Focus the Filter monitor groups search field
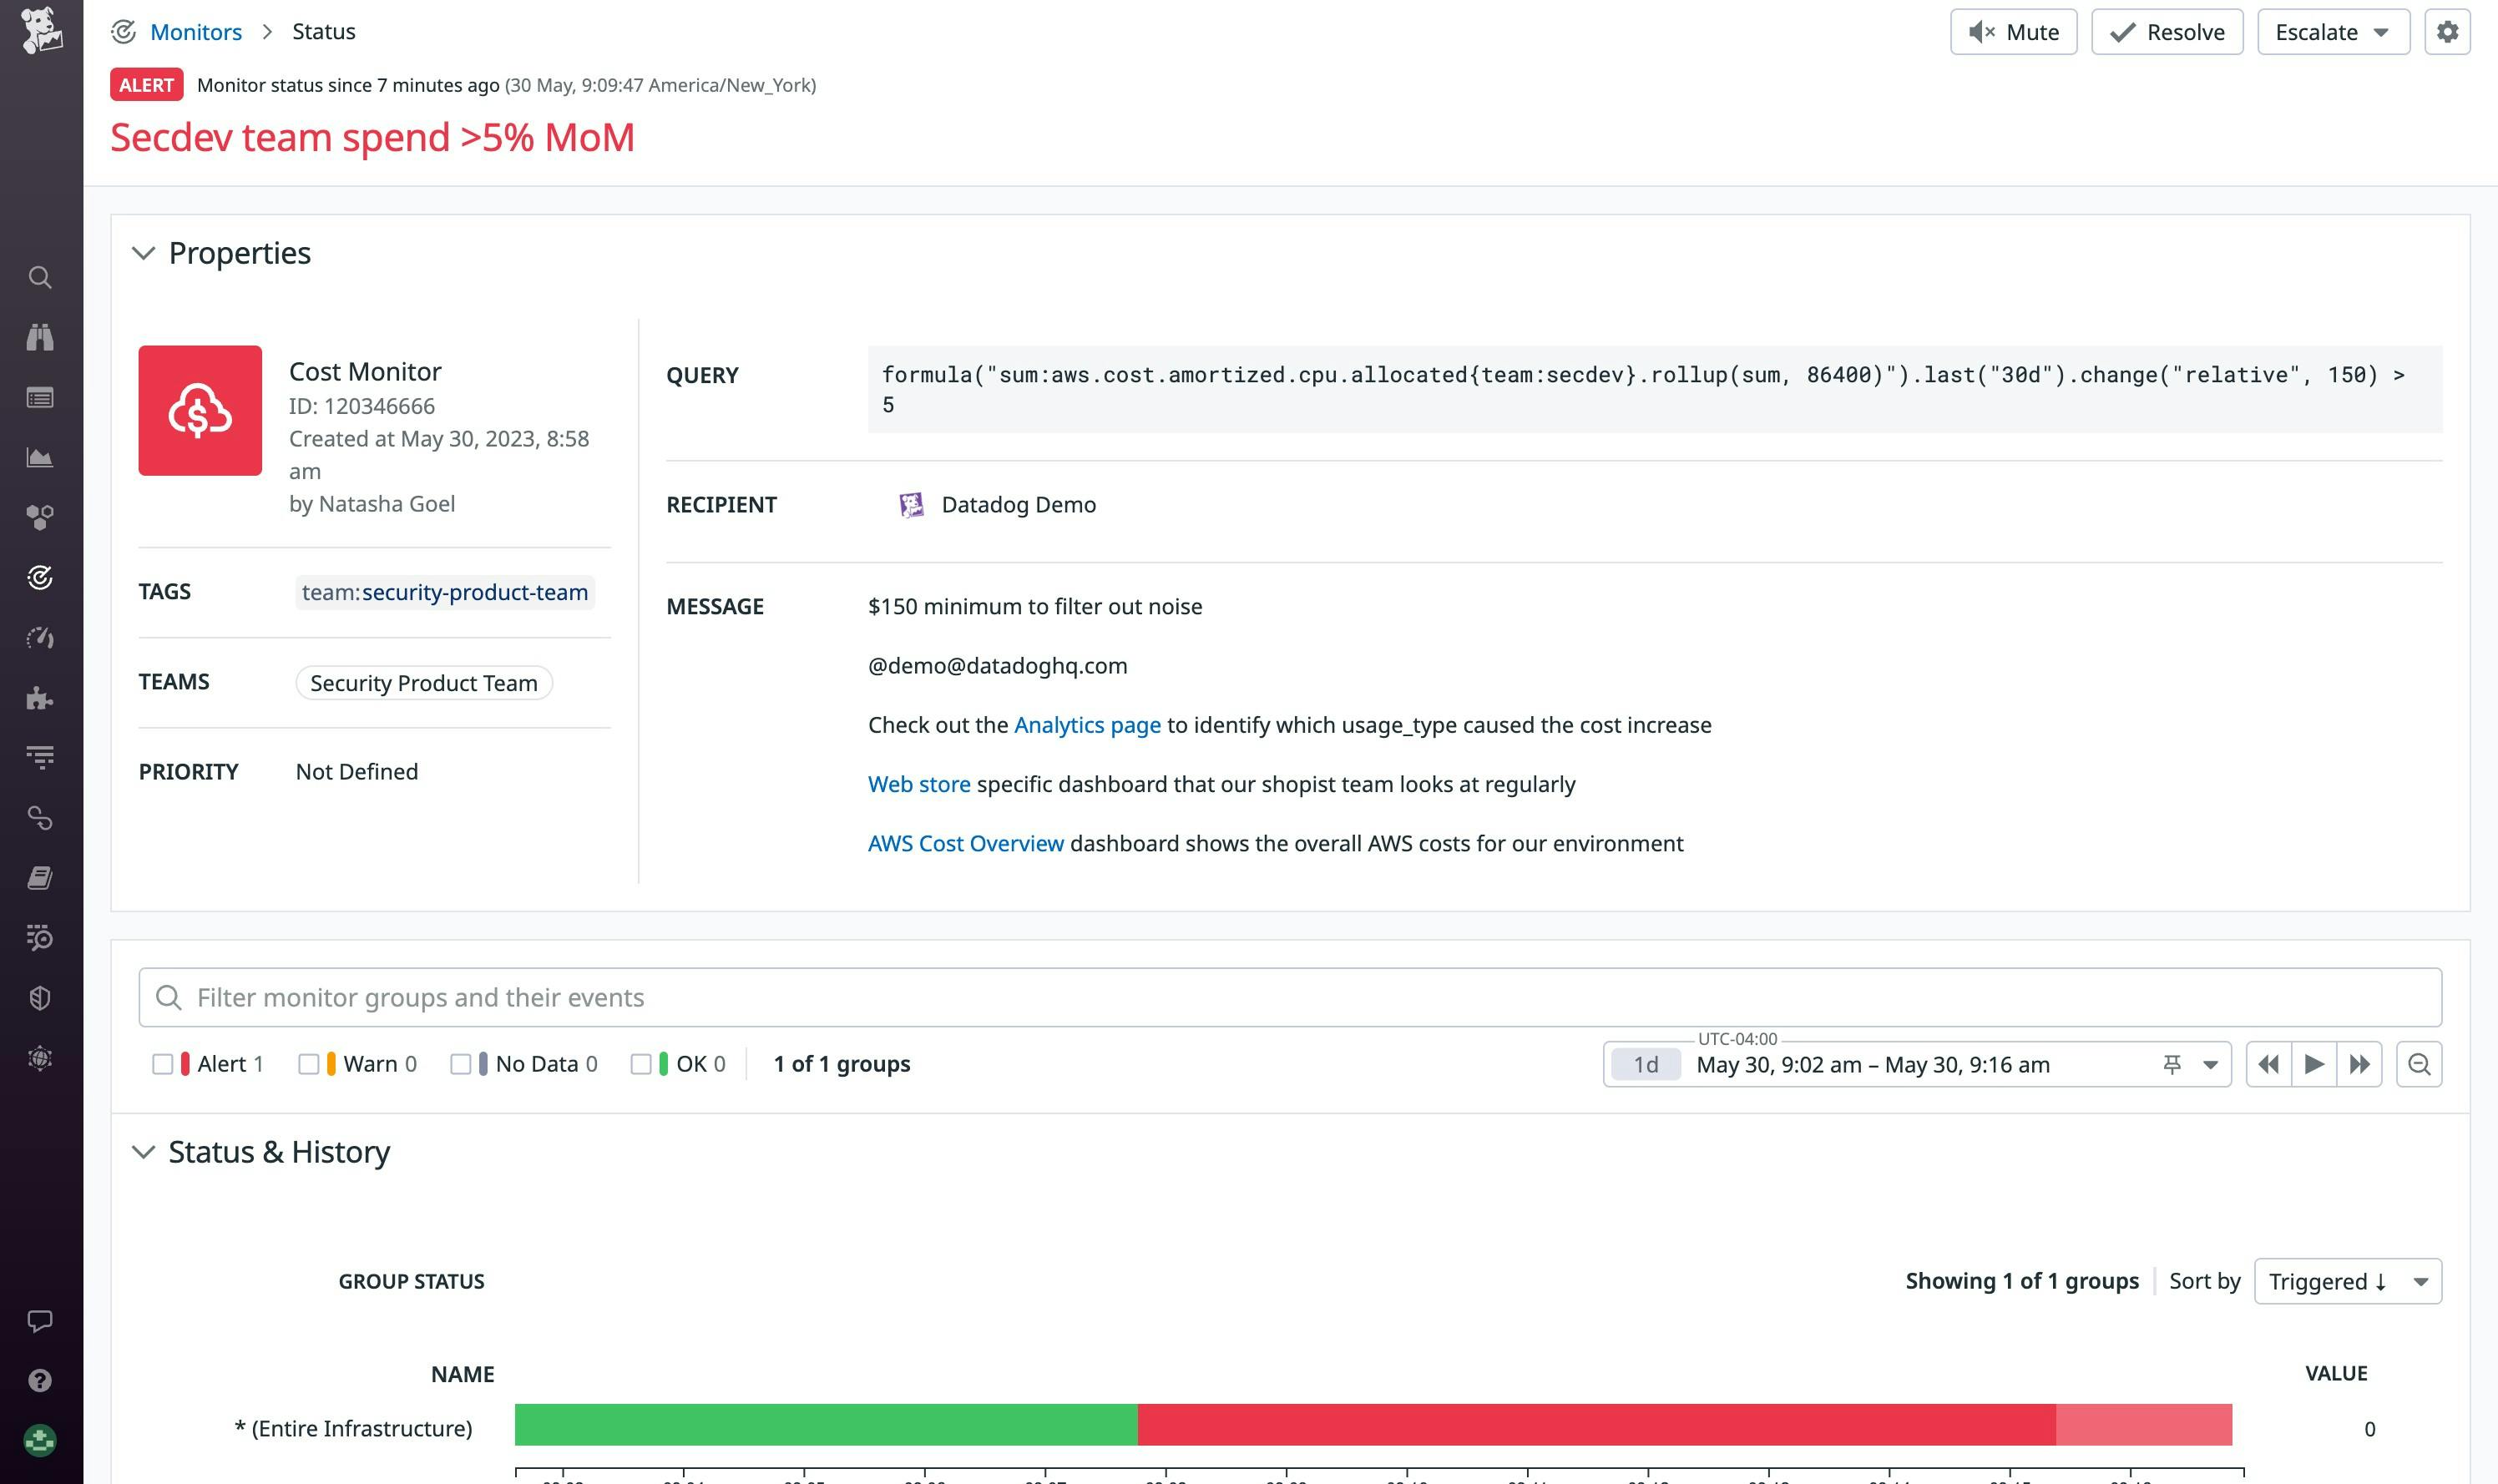Viewport: 2498px width, 1484px height. (x=1290, y=997)
